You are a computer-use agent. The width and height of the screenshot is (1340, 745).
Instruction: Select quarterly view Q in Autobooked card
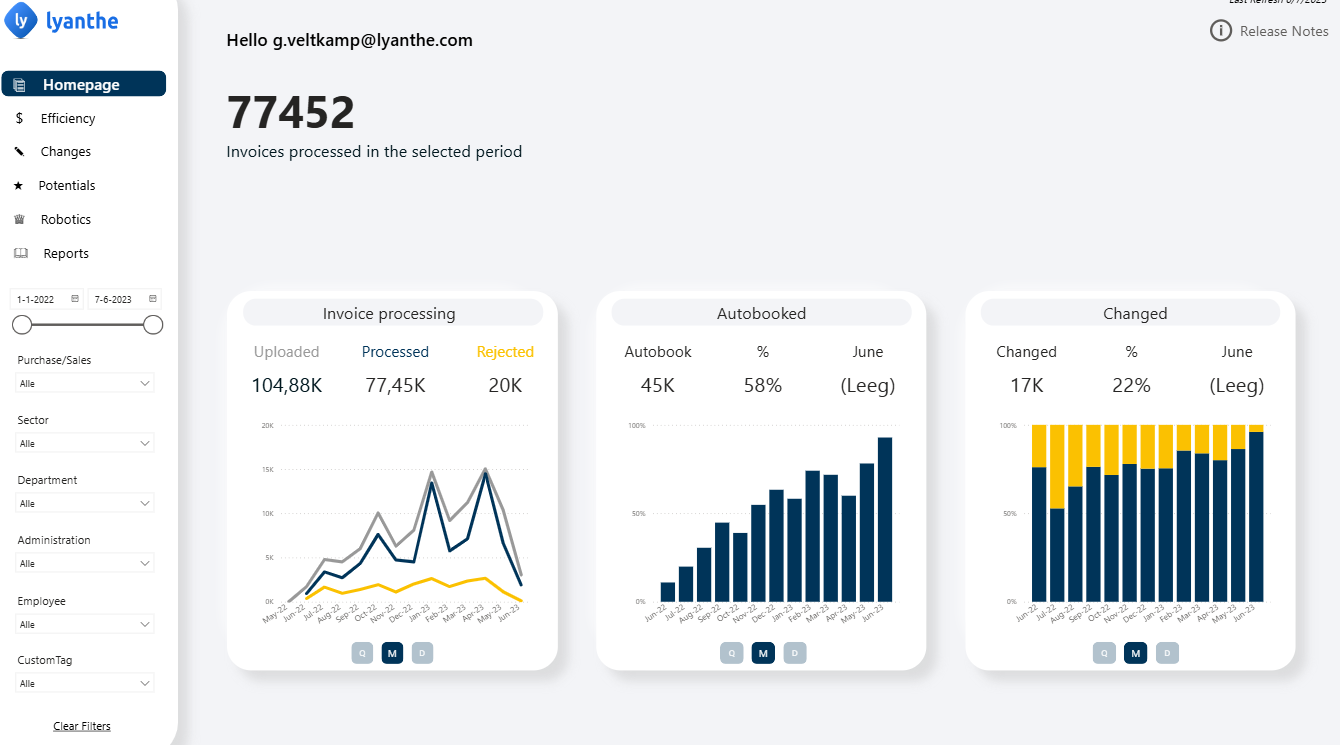pyautogui.click(x=731, y=653)
